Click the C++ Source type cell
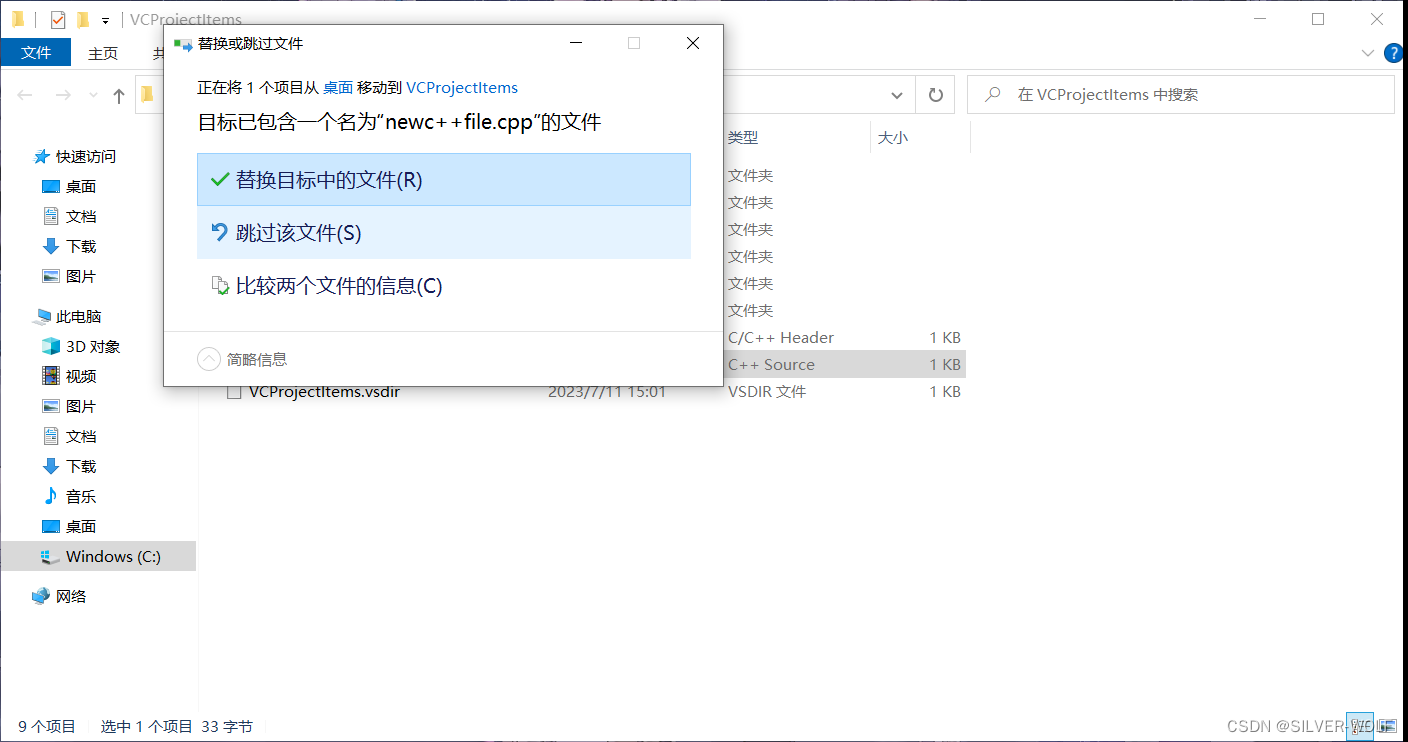Screen dimensions: 1408x742 click(771, 365)
